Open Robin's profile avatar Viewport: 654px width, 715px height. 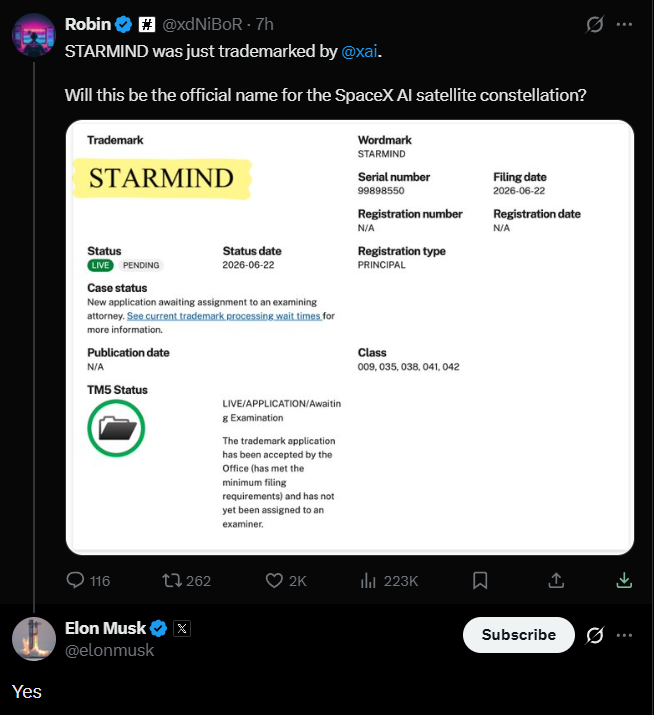(x=34, y=35)
